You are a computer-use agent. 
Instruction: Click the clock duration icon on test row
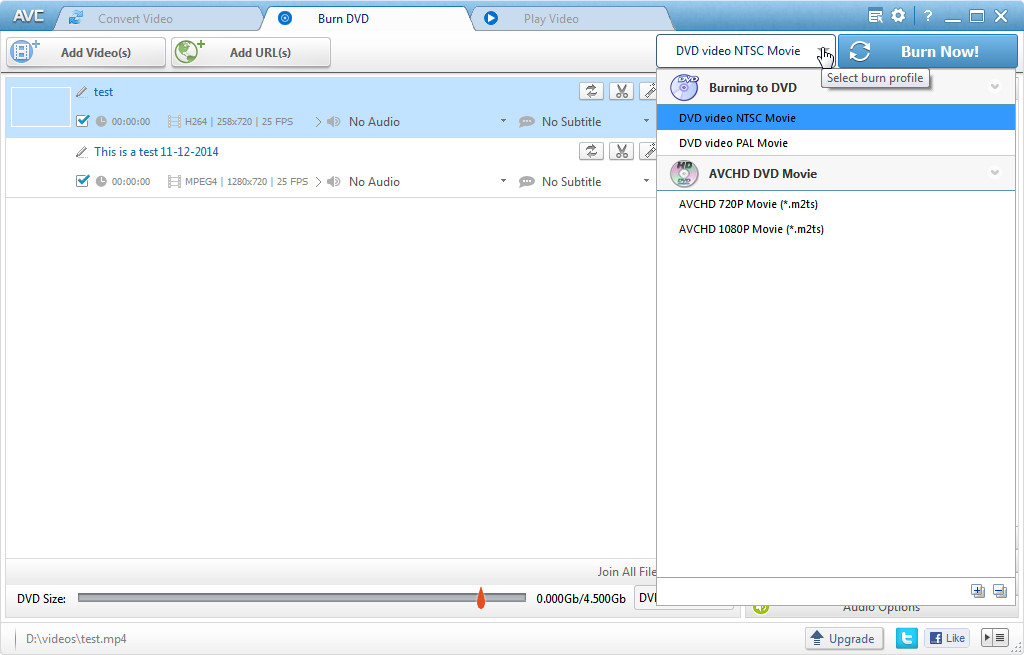click(101, 121)
